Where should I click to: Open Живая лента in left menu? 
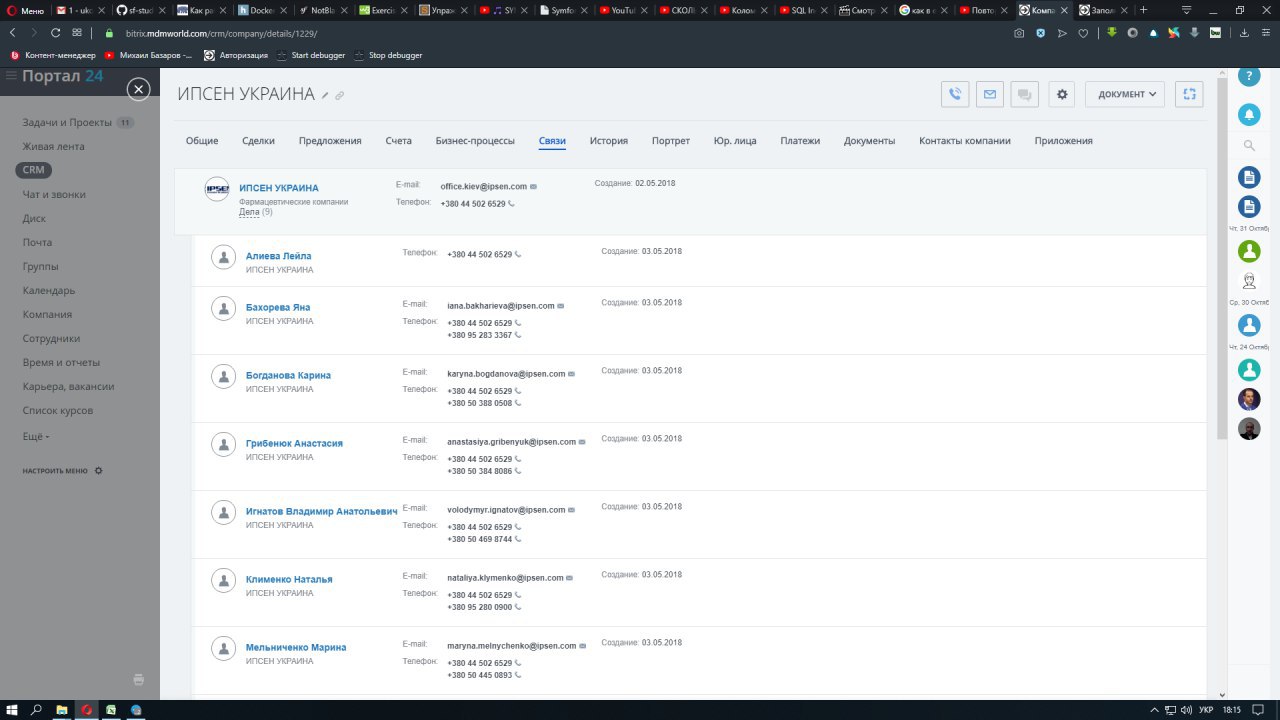pyautogui.click(x=54, y=146)
